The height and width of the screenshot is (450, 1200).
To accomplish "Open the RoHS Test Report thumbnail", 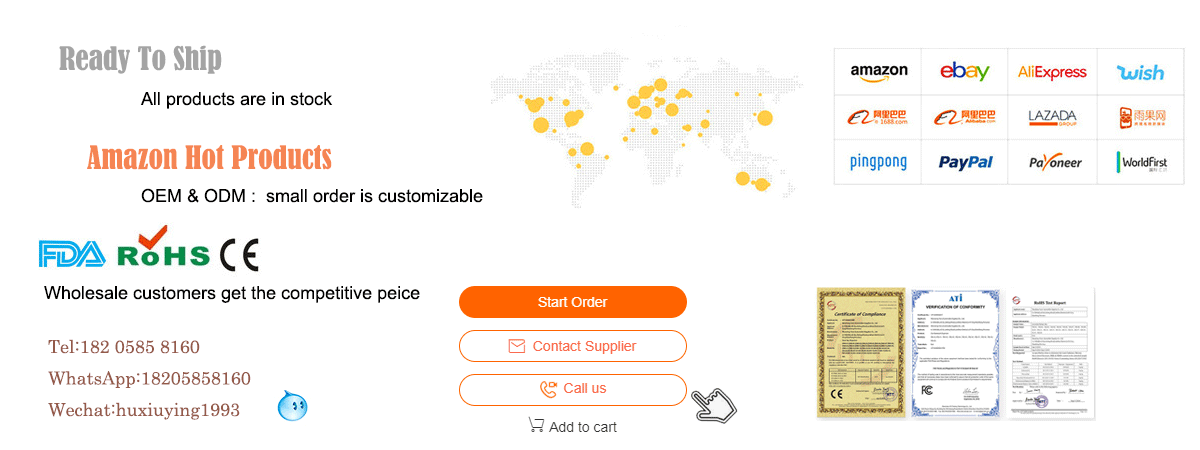I will point(1051,352).
